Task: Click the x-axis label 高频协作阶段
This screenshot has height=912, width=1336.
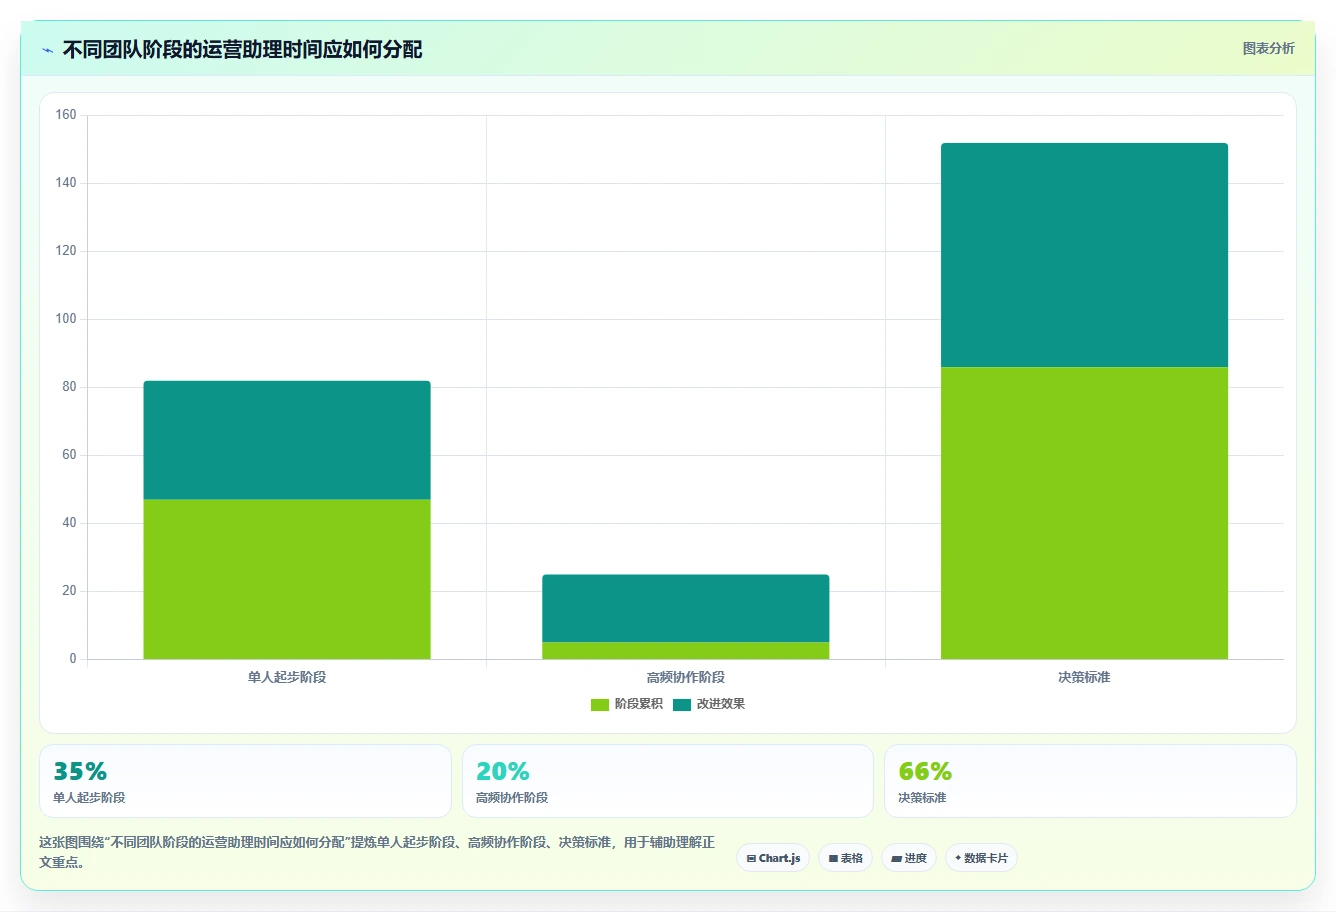Action: click(685, 677)
